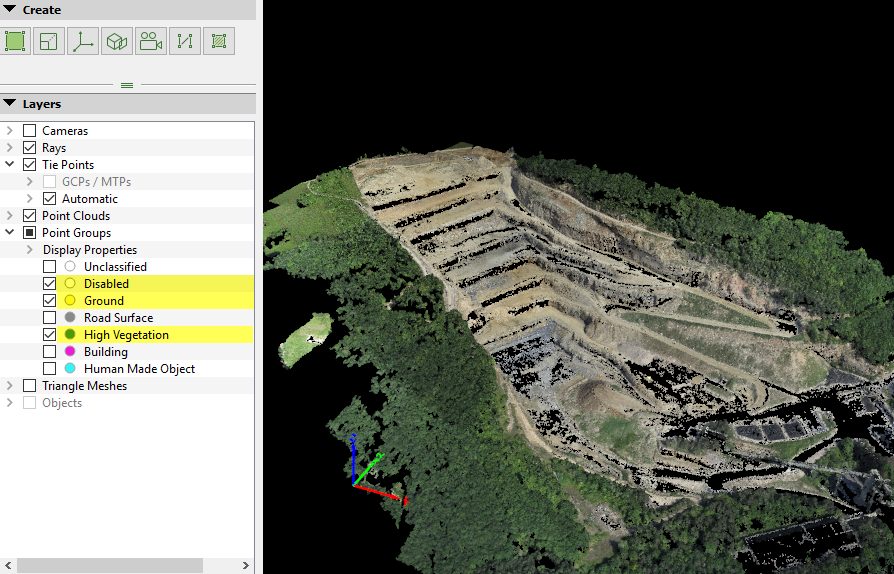Collapse the Create panel header

click(10, 10)
